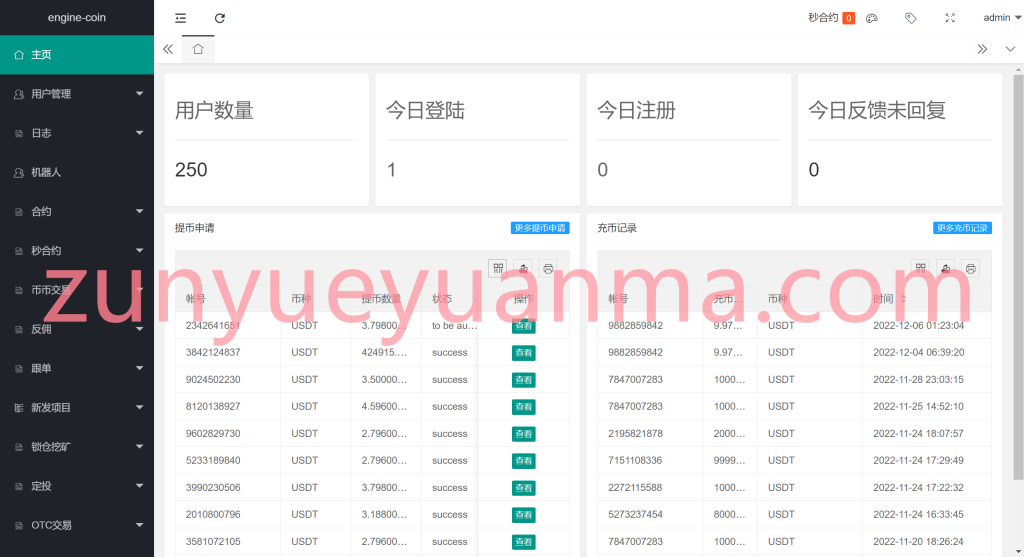View withdrawal row for account 9024502230
Image resolution: width=1024 pixels, height=557 pixels.
point(524,380)
